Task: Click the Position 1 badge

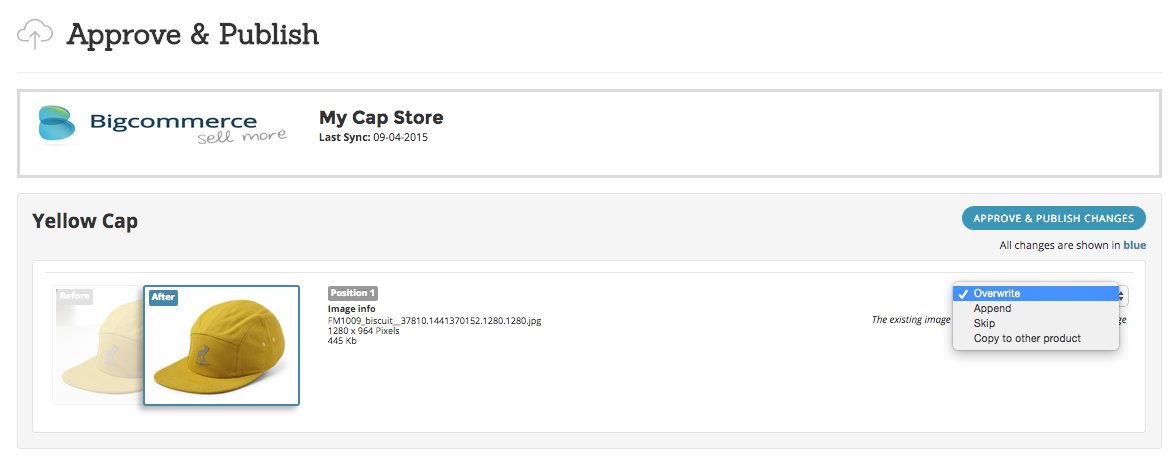Action: click(x=353, y=293)
